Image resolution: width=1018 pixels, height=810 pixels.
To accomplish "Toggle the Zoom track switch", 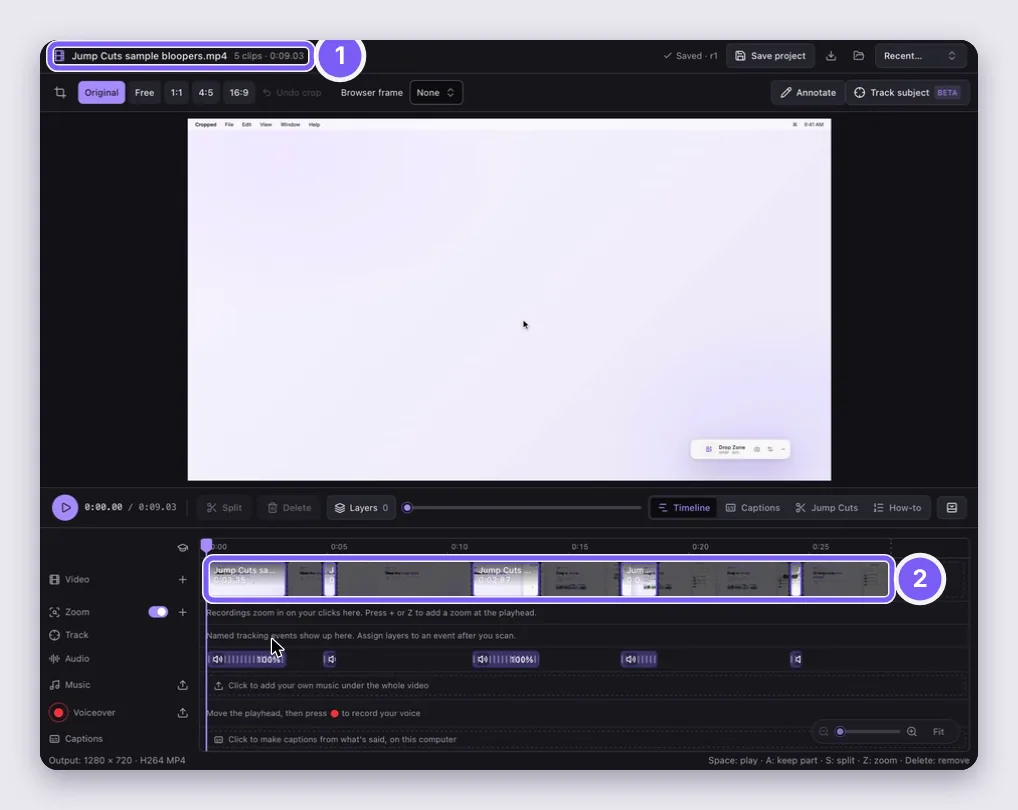I will (x=158, y=612).
